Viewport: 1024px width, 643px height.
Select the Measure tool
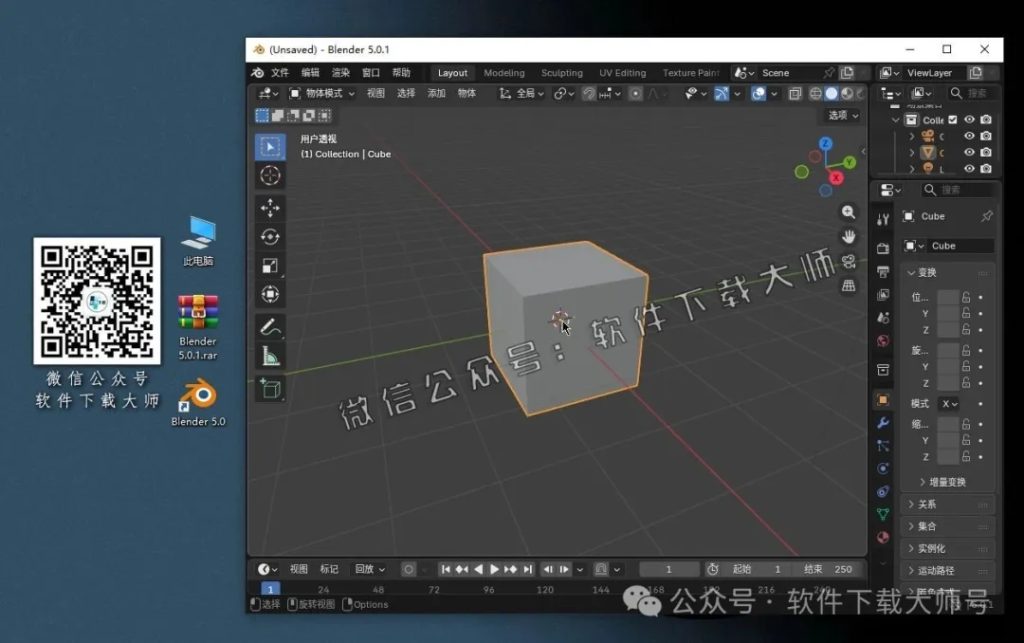tap(270, 352)
